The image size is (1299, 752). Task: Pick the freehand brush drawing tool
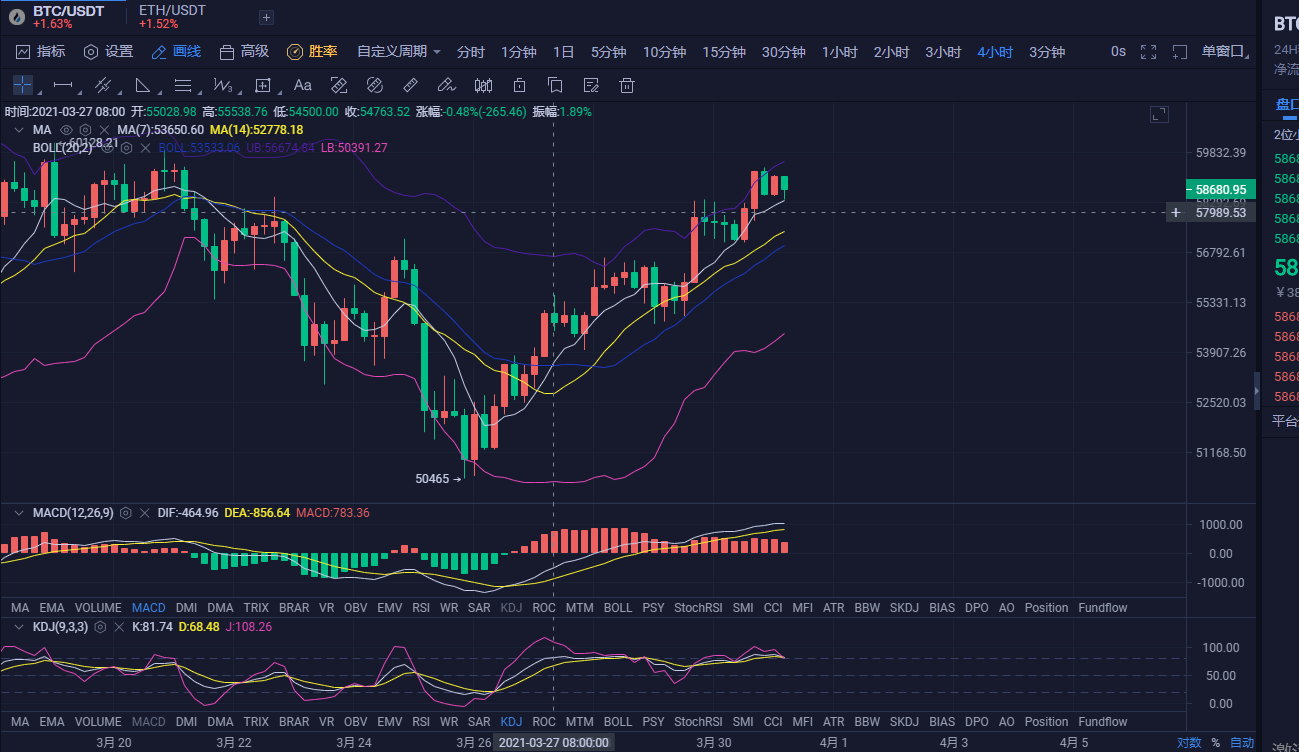tap(446, 85)
